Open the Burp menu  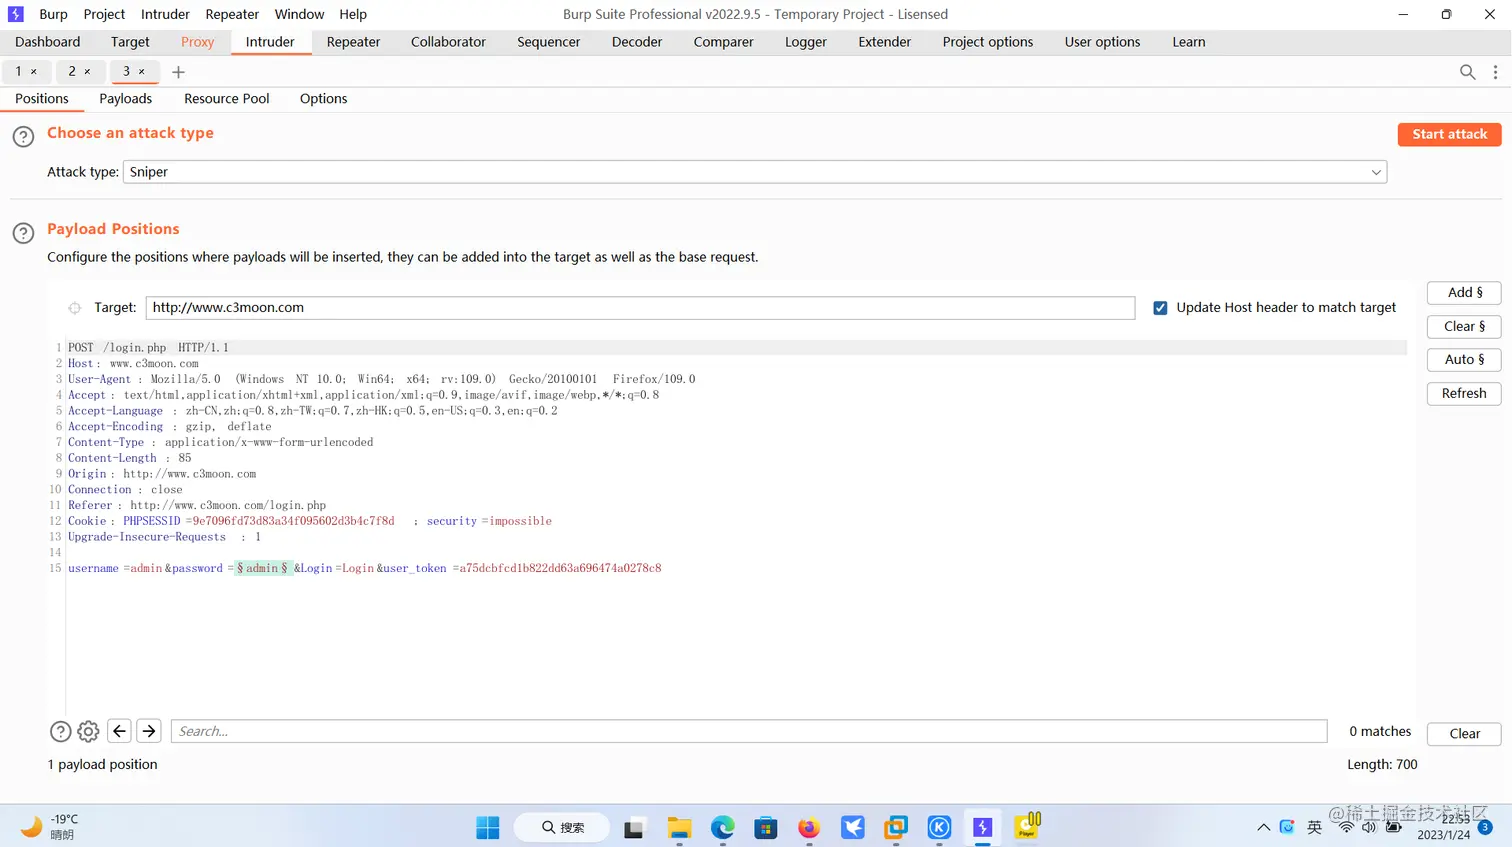tap(53, 14)
